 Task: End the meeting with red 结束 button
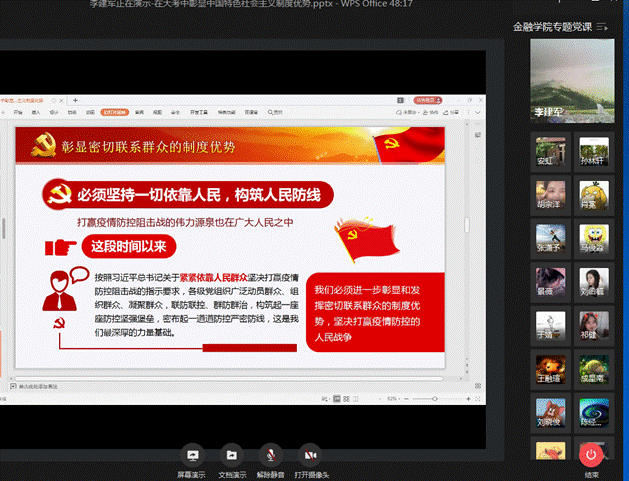(x=591, y=458)
